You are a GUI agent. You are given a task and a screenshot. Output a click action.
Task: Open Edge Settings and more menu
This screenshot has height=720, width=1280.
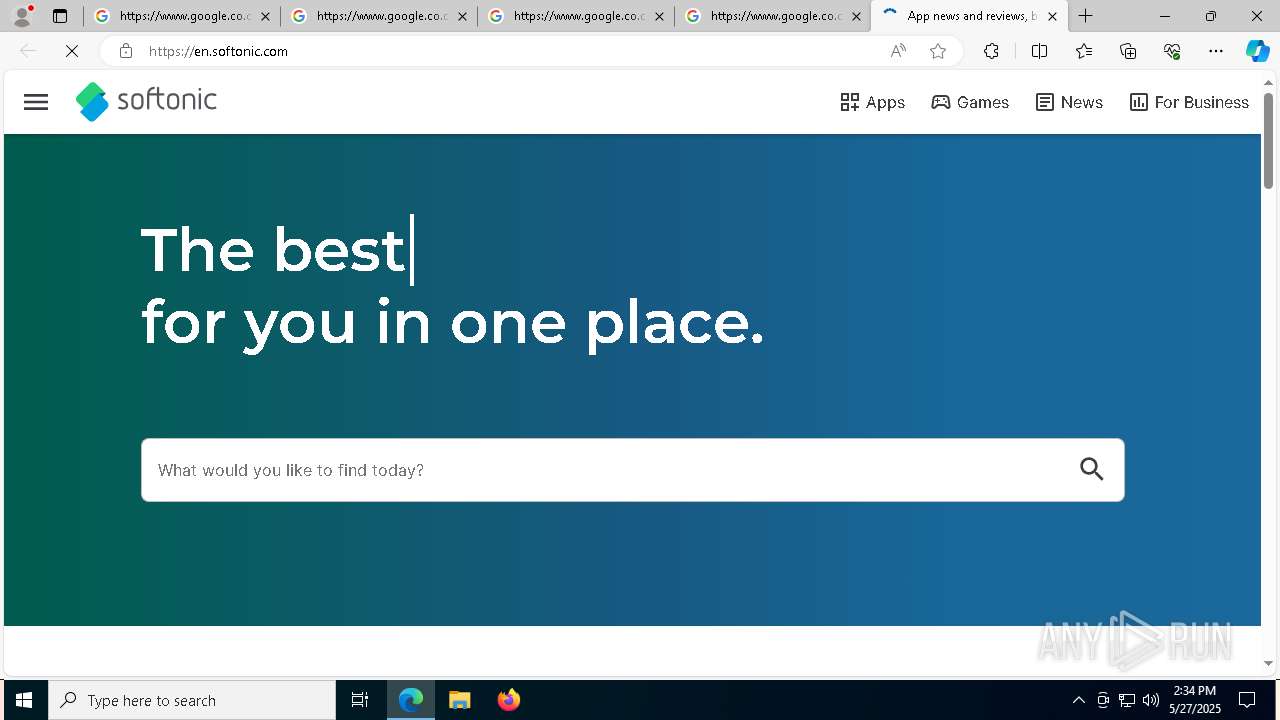pos(1216,51)
